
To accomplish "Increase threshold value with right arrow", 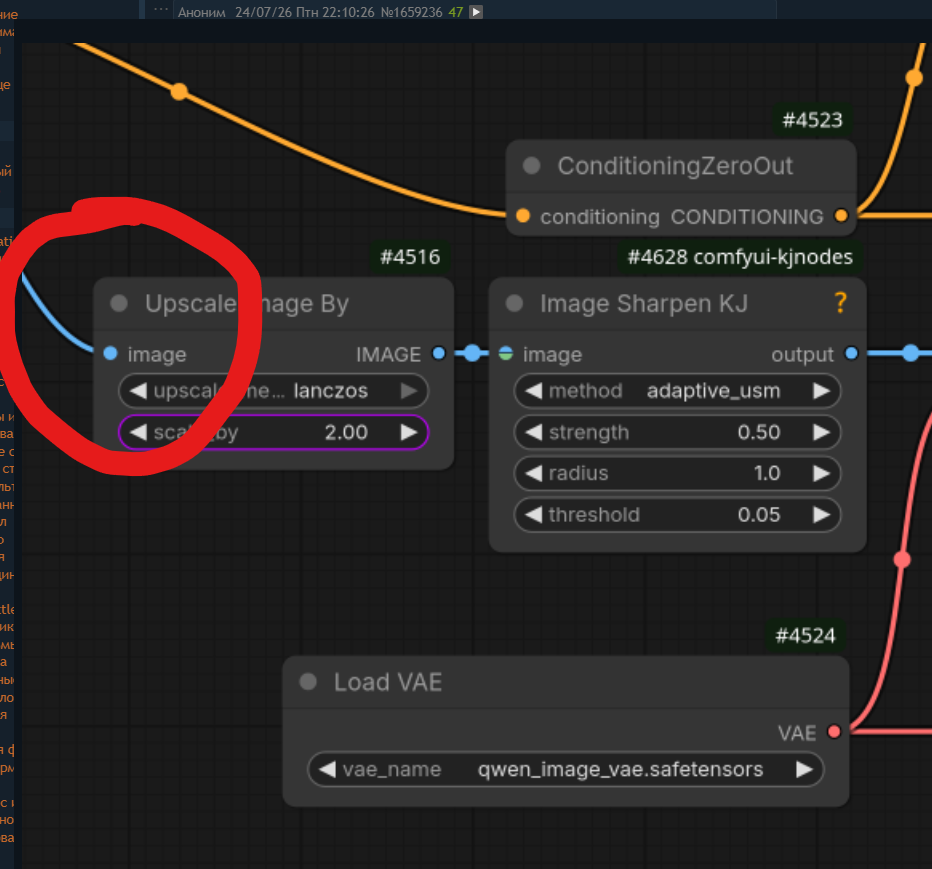I will click(x=821, y=514).
